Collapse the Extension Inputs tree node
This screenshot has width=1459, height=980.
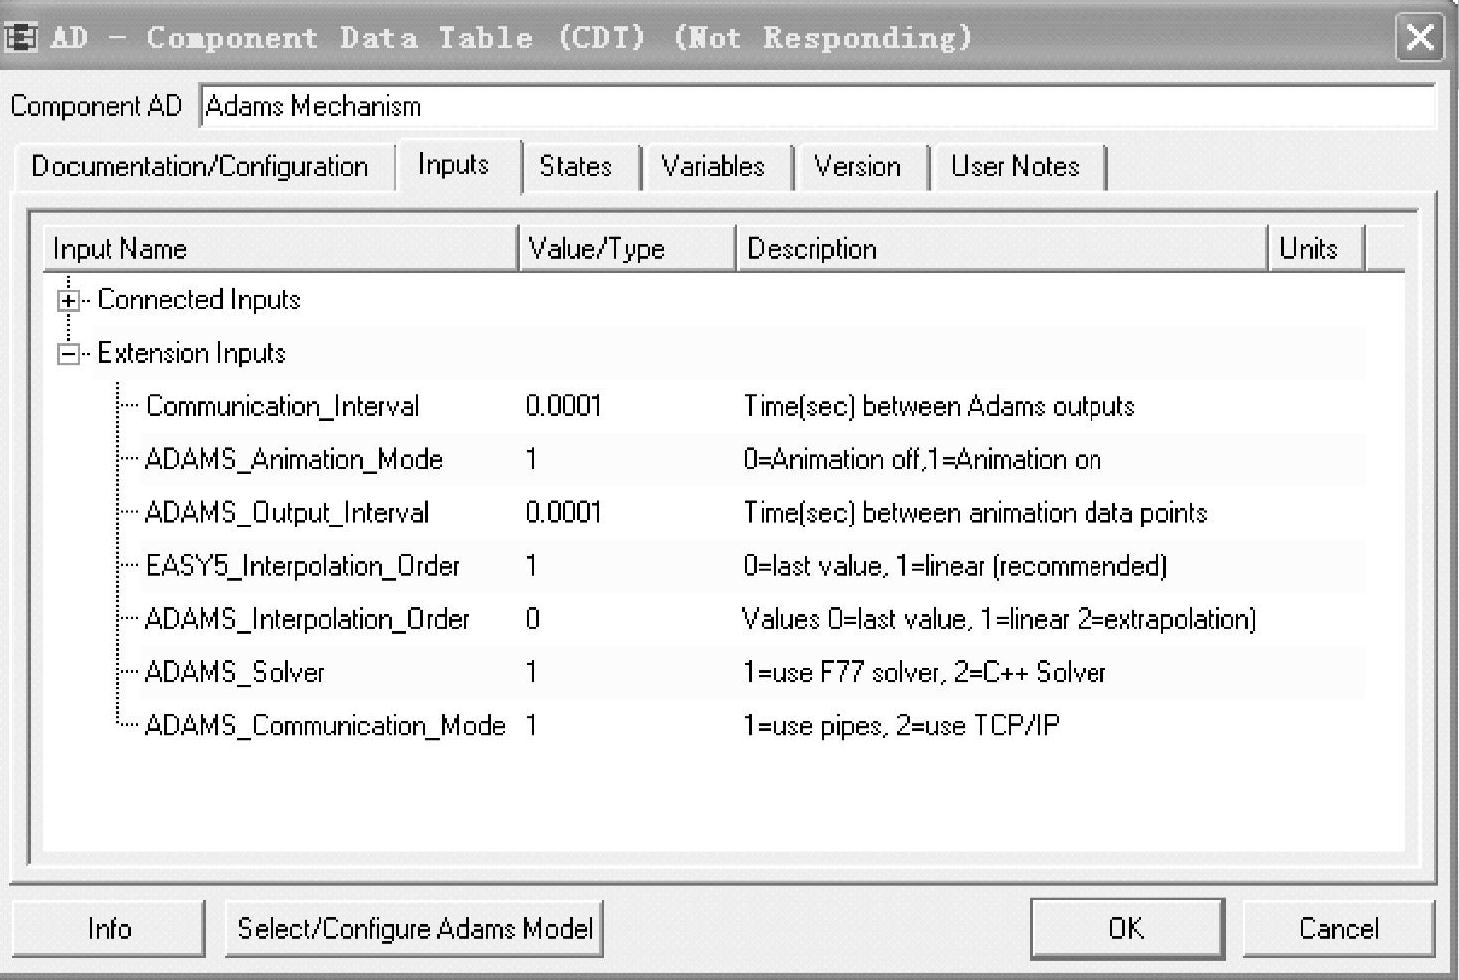click(x=68, y=354)
